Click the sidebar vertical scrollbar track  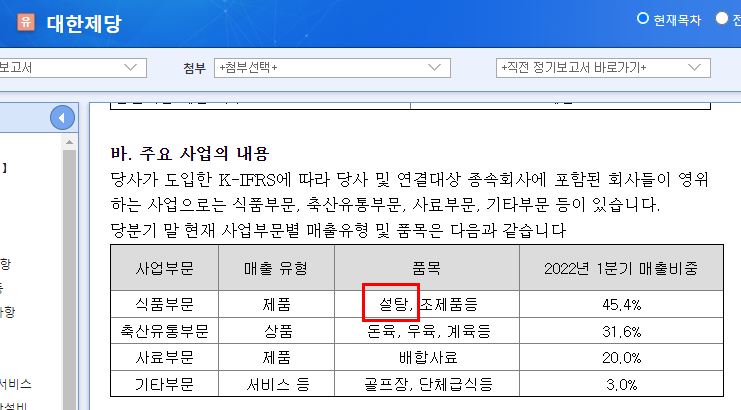tap(69, 279)
